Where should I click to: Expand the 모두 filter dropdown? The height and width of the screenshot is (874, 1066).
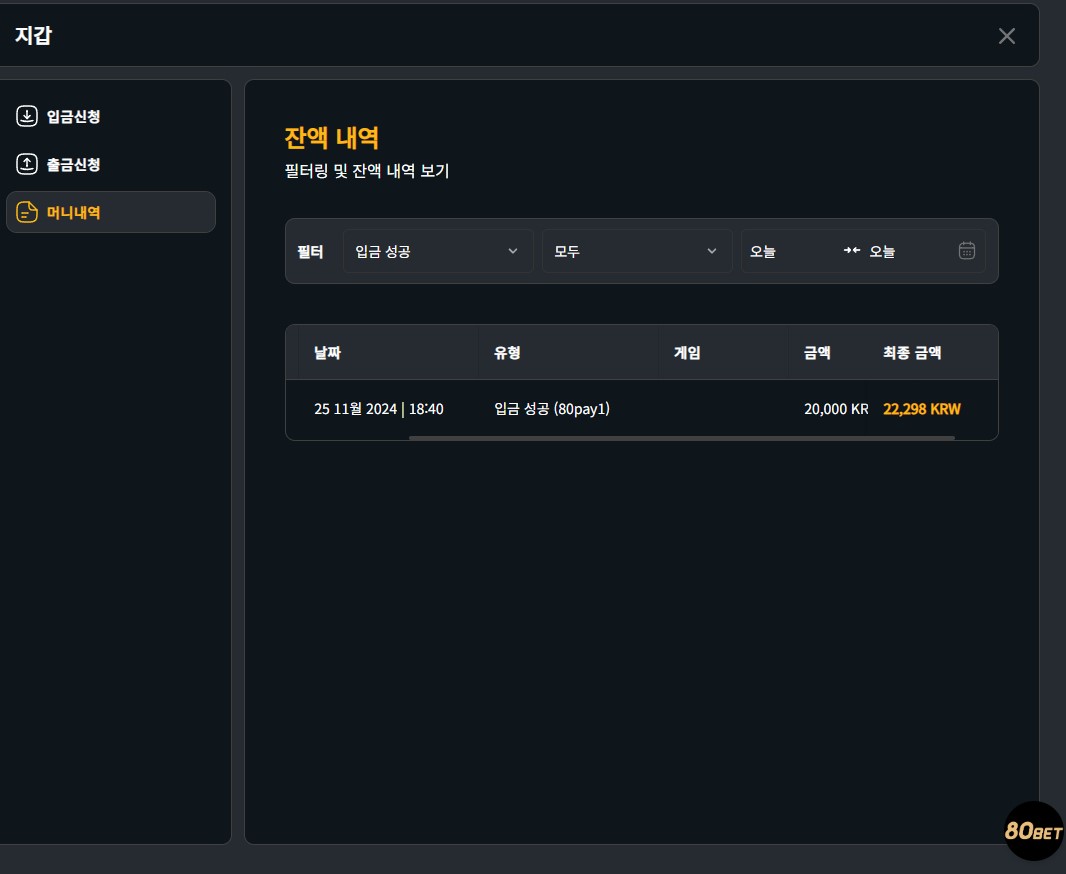[x=637, y=251]
